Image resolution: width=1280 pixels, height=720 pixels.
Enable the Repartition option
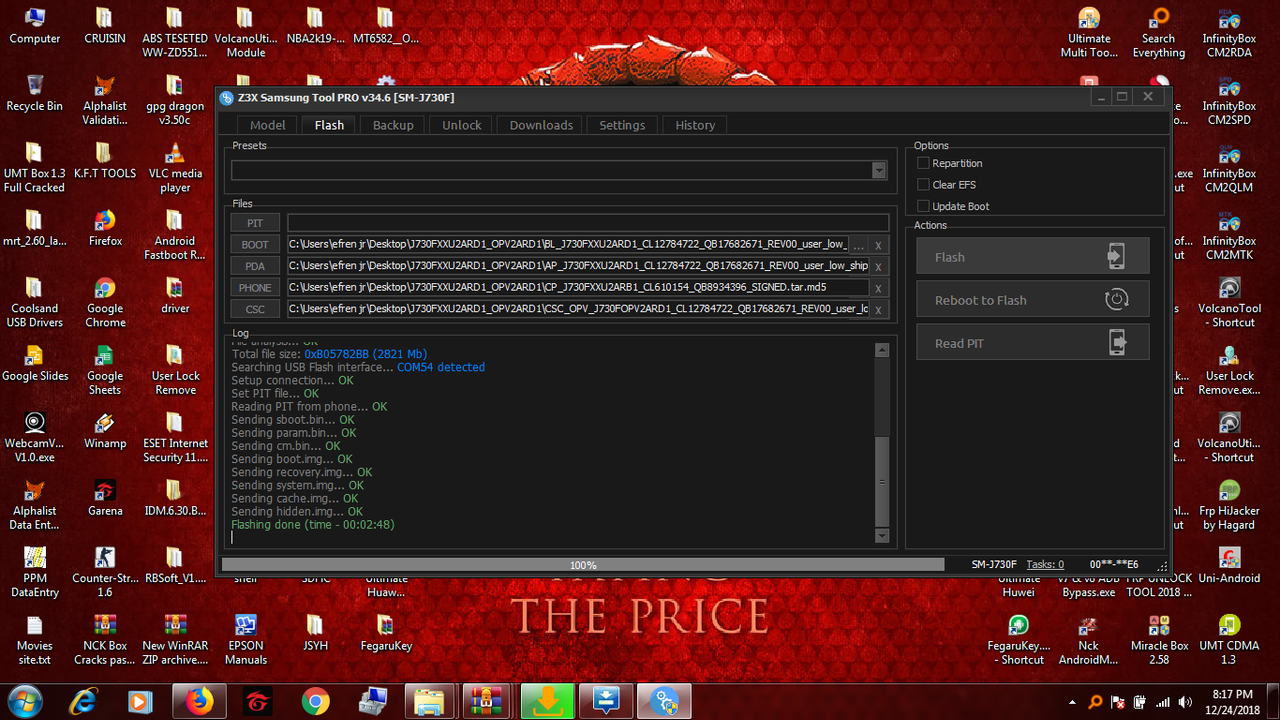tap(923, 163)
